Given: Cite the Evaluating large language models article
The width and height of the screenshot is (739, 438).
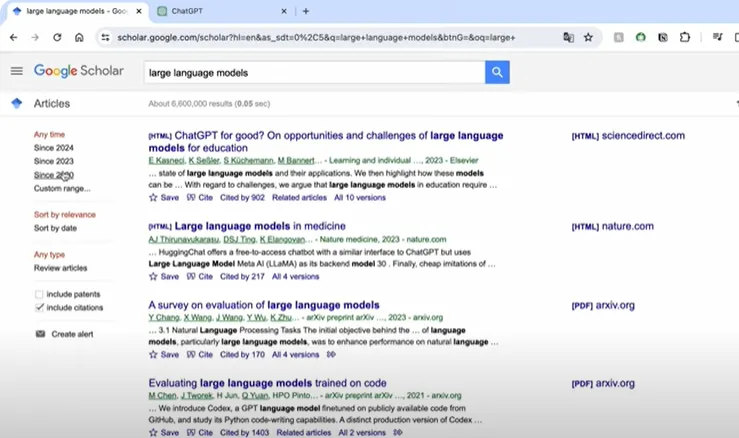Looking at the screenshot, I should coord(200,432).
